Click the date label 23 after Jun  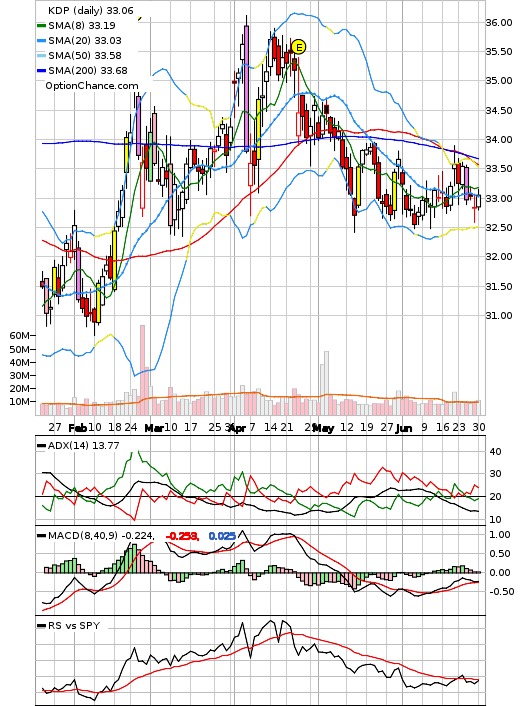point(459,427)
